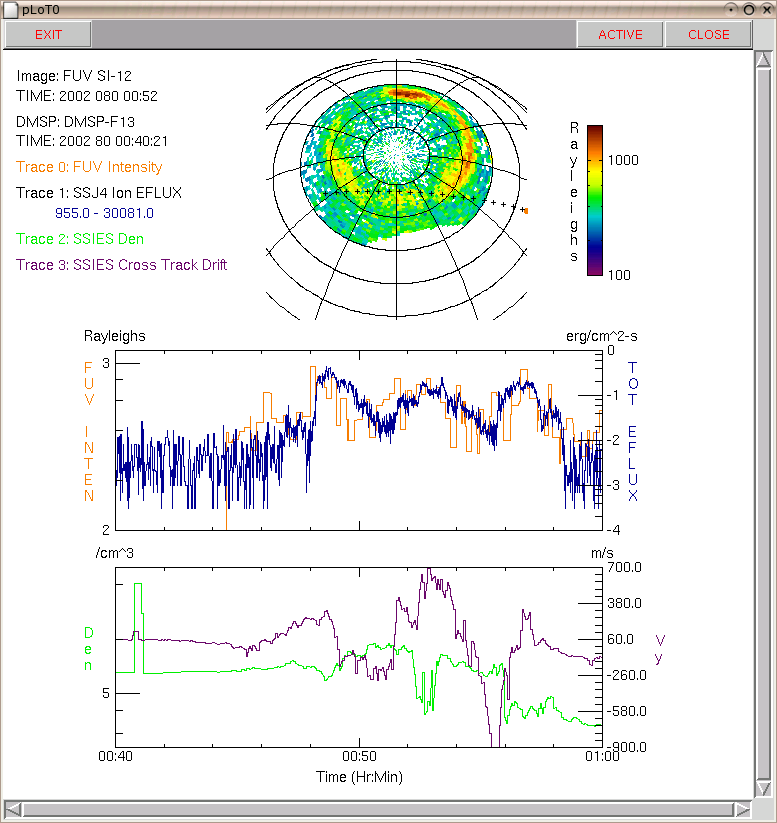Click the vertical scrollbar up arrow
The image size is (777, 823).
(x=763, y=59)
